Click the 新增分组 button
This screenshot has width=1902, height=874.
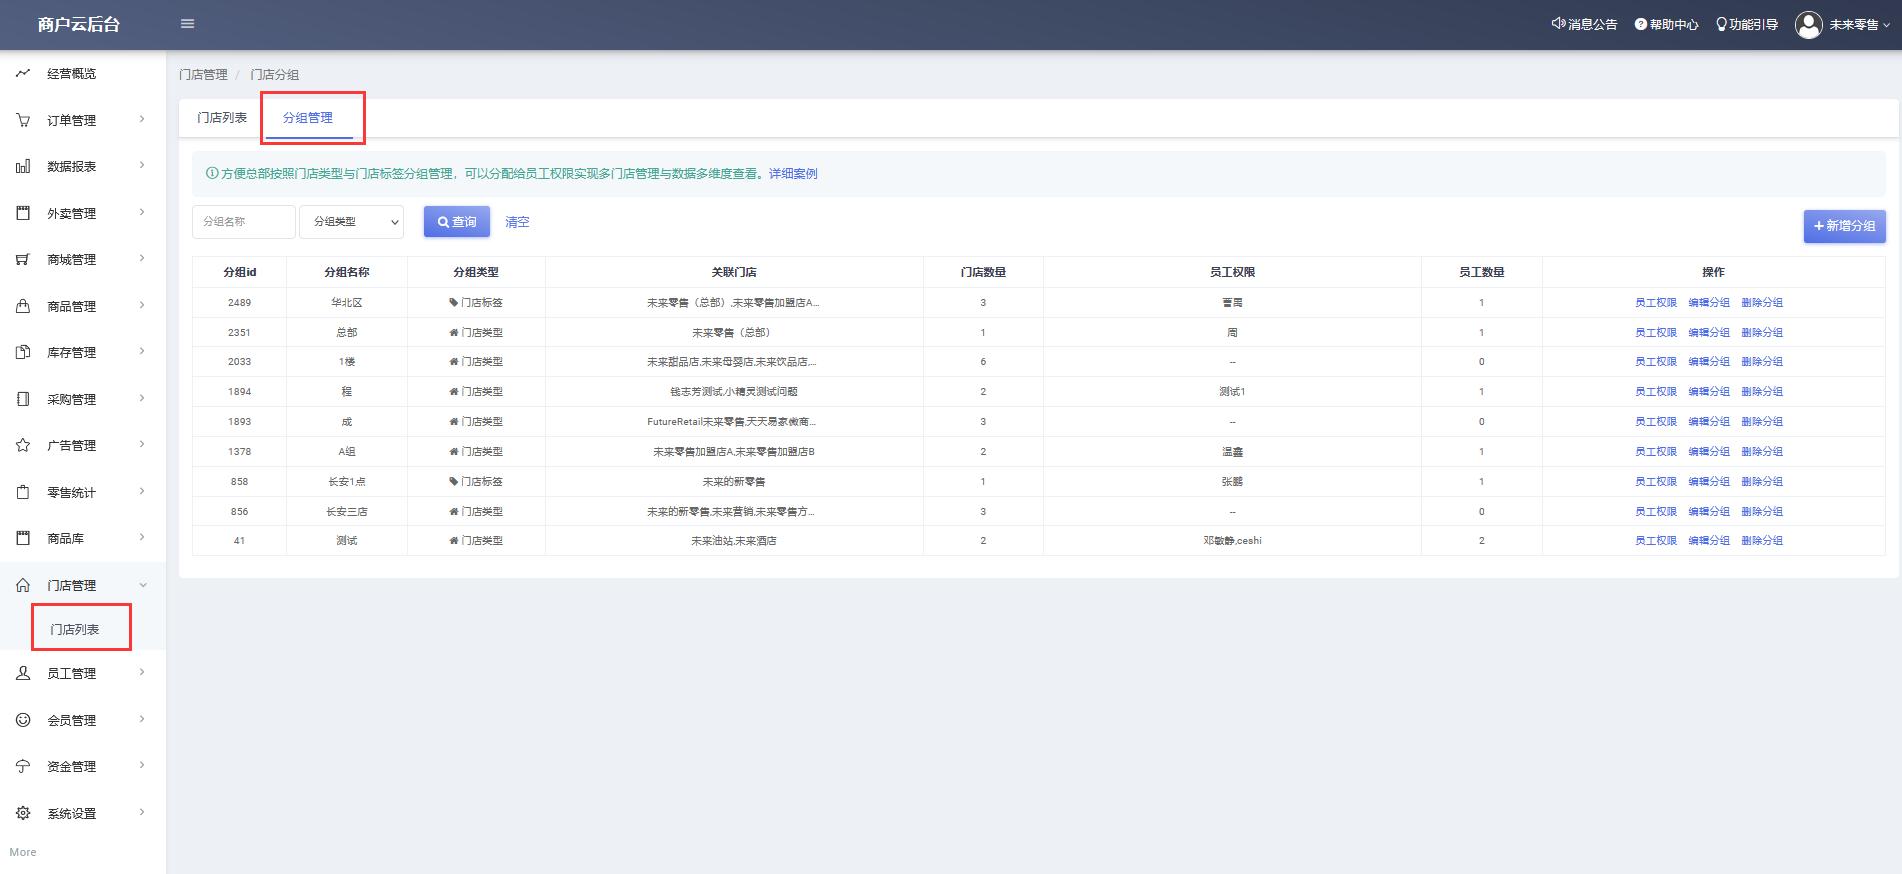(1845, 226)
